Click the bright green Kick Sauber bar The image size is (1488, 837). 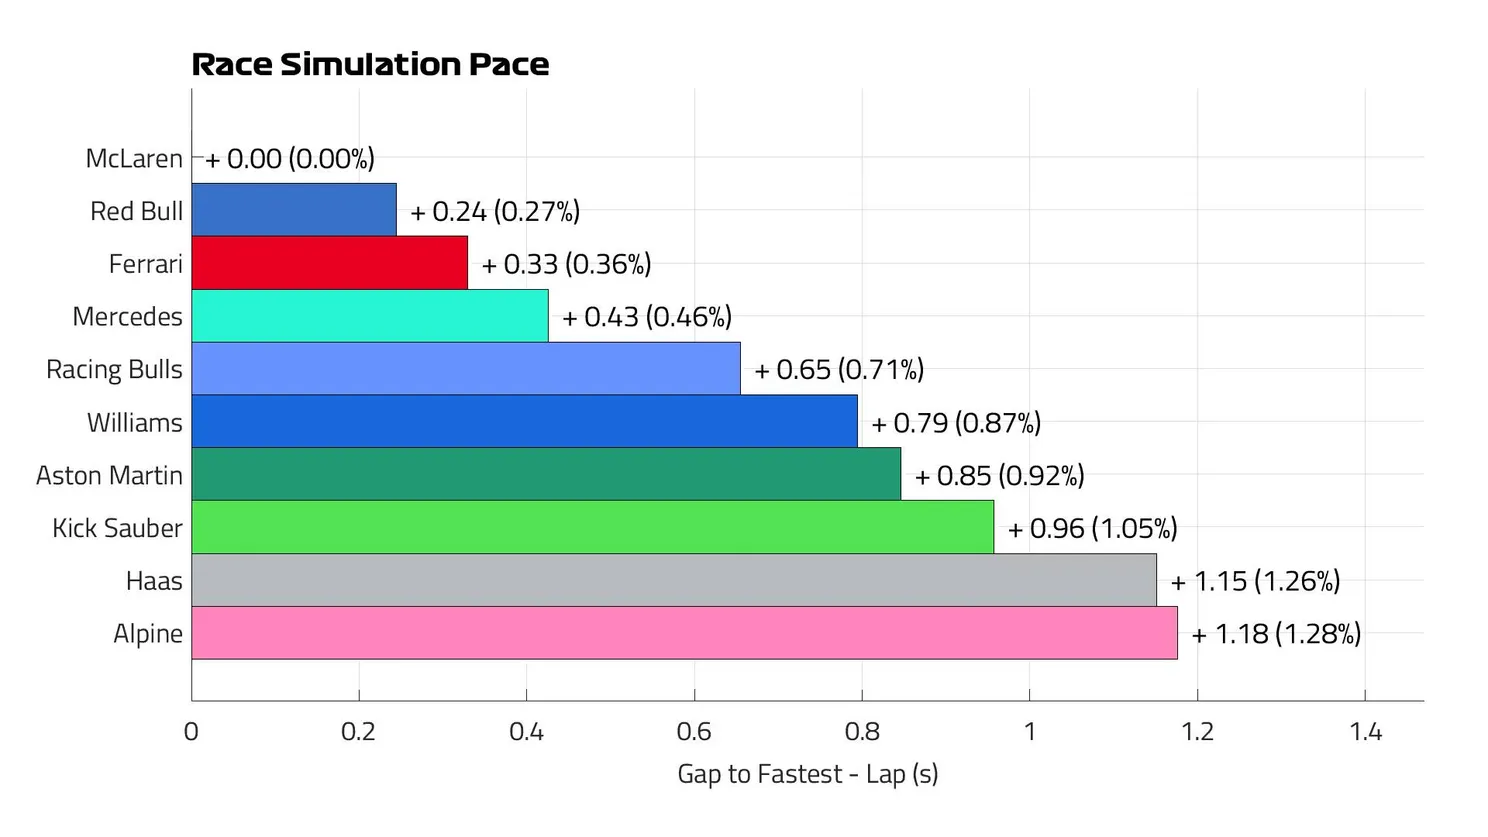(592, 528)
